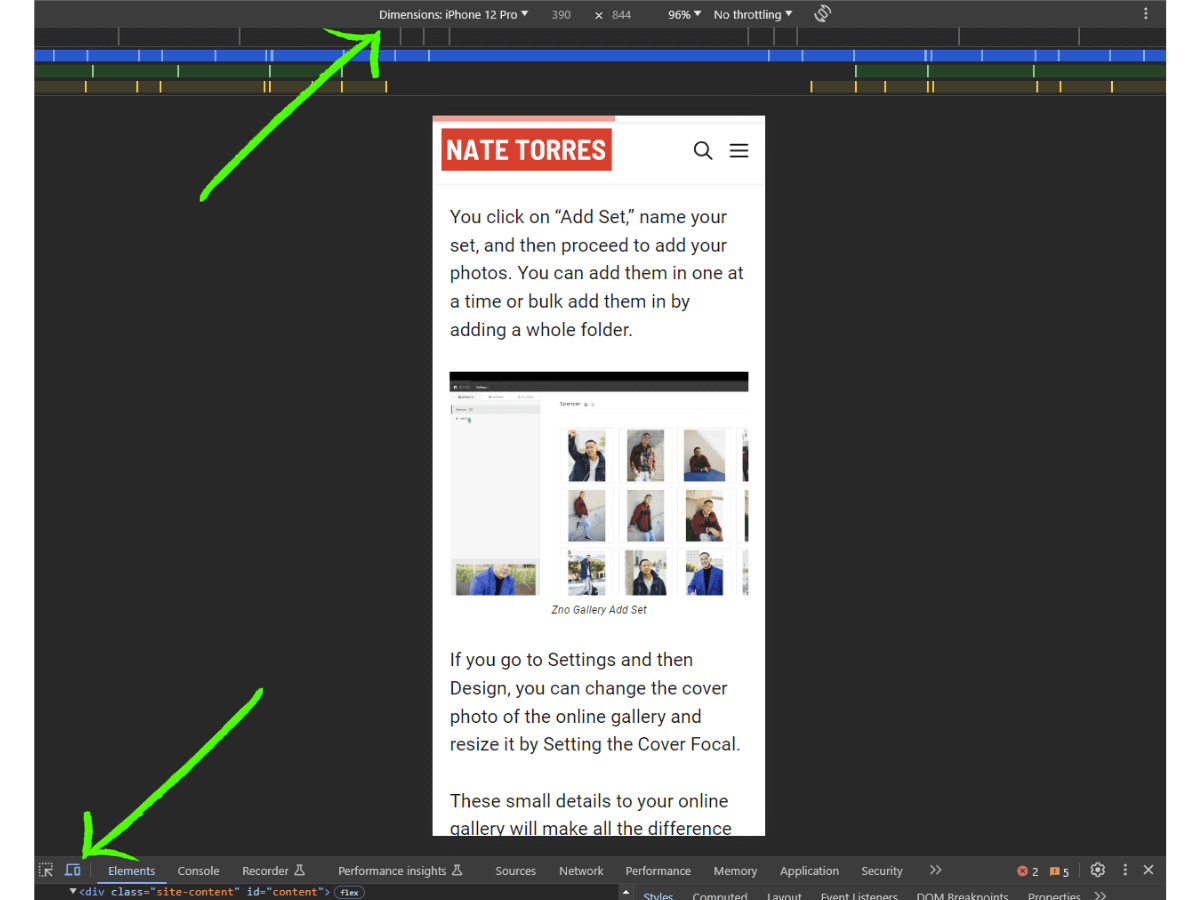This screenshot has height=900, width=1200.
Task: Click the rotate device orientation icon
Action: pyautogui.click(x=822, y=14)
